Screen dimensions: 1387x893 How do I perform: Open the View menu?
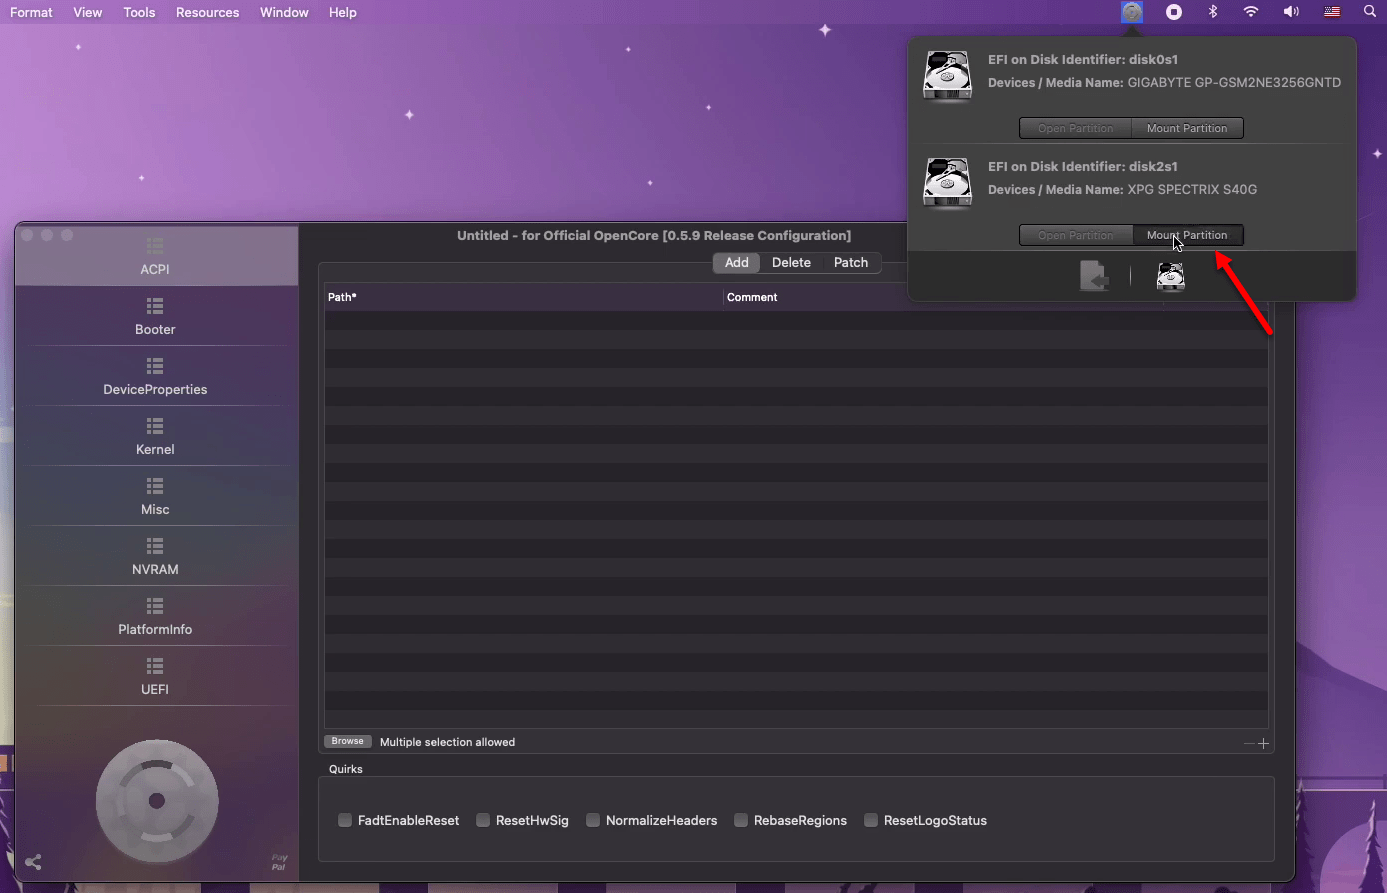point(88,12)
